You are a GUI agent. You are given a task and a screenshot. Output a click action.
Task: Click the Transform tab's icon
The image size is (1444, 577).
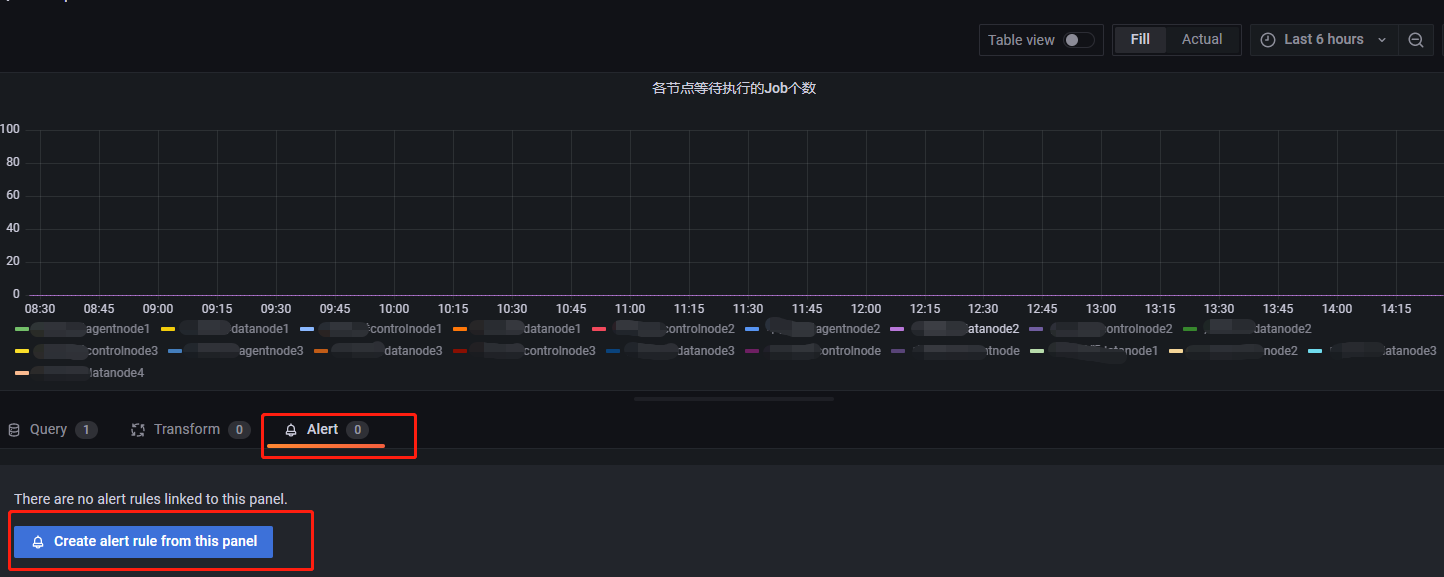tap(138, 430)
